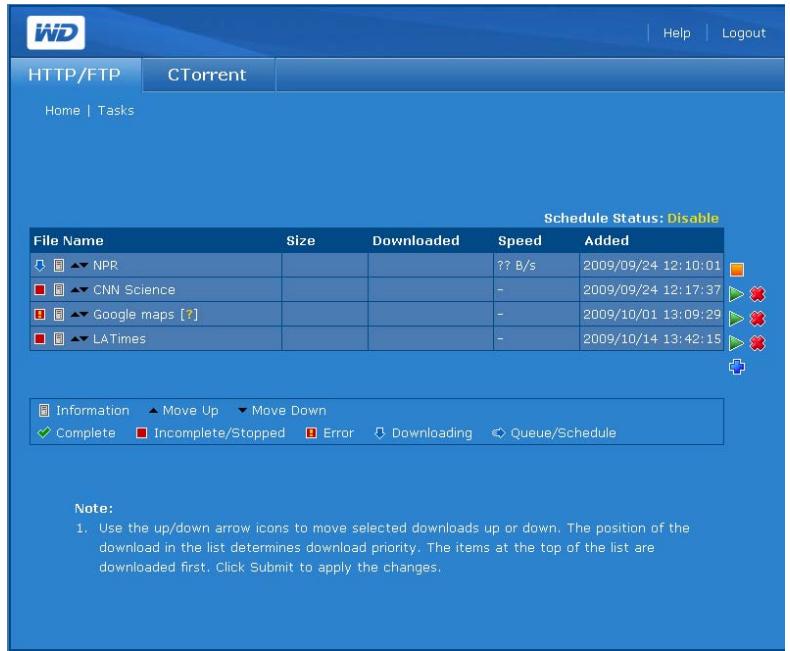
Task: Move the LATimes task up
Action: coord(75,339)
